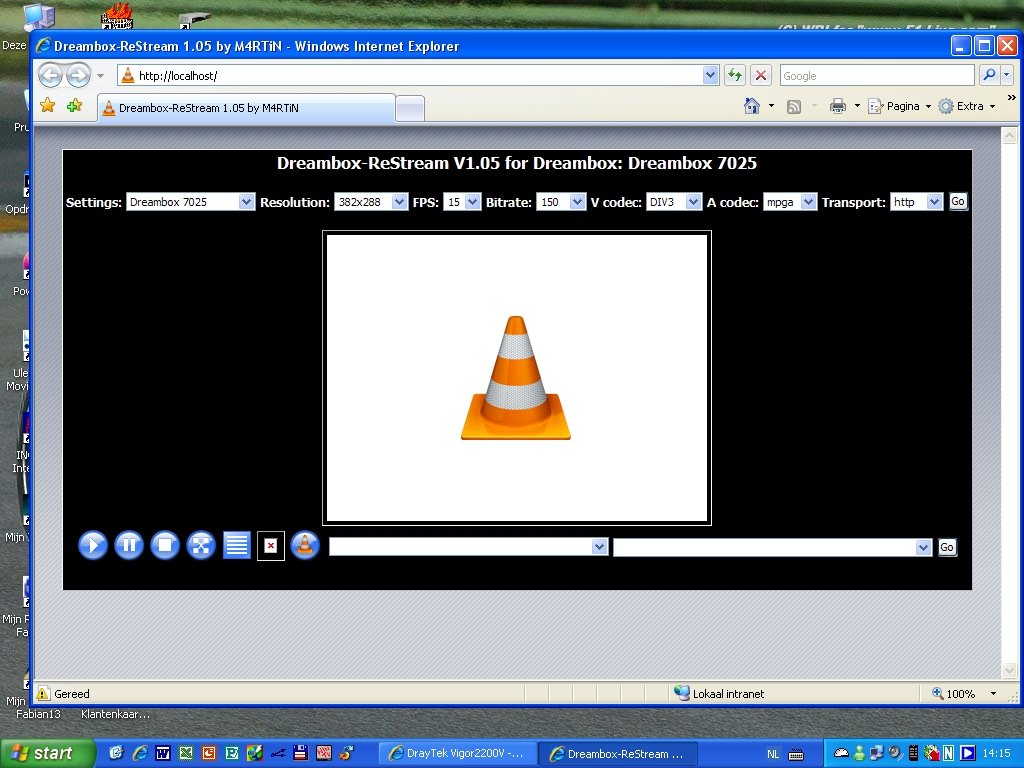Click the Print icon
The image size is (1024, 768).
[x=838, y=106]
